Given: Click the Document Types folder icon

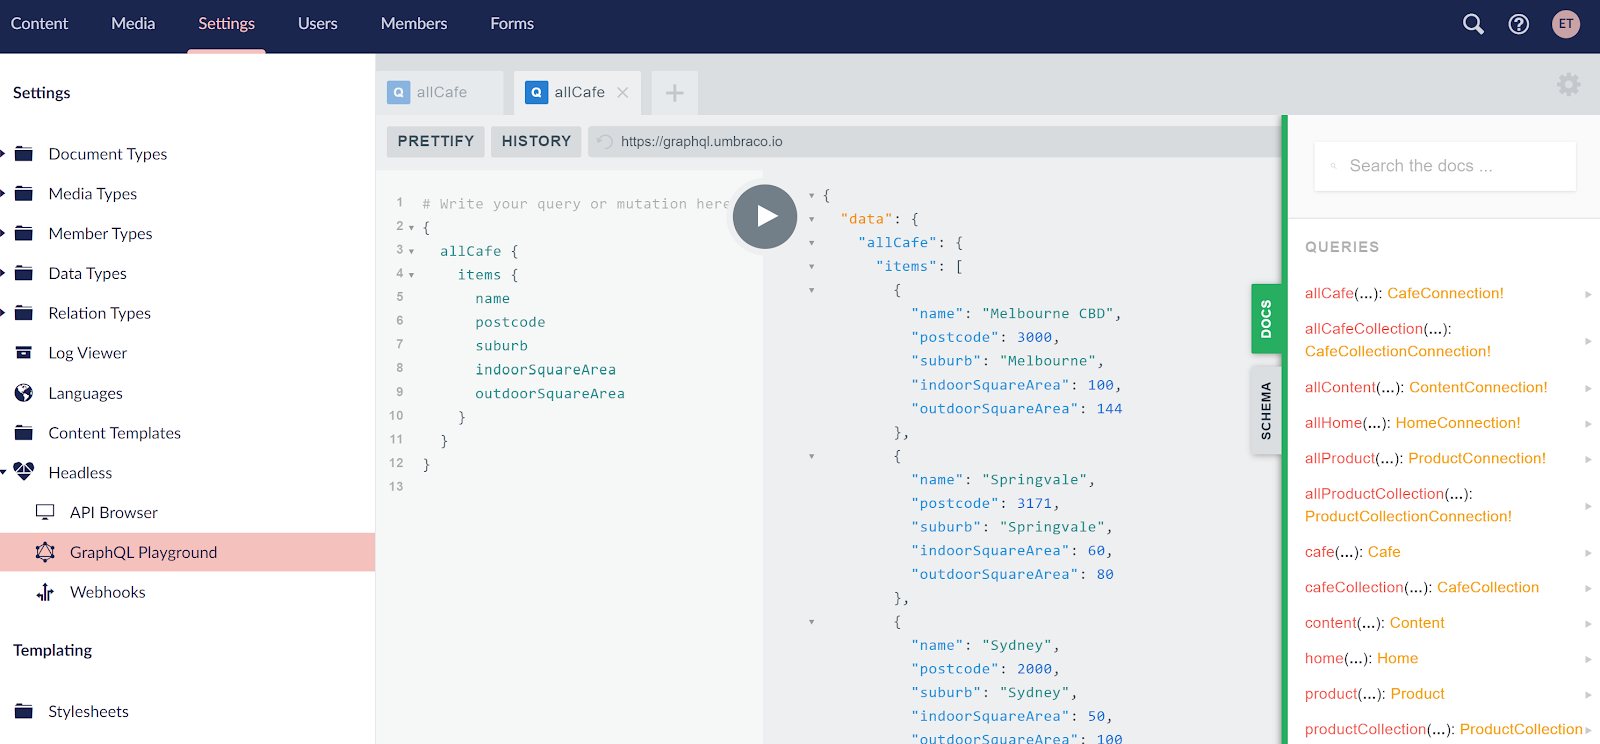Looking at the screenshot, I should (24, 154).
